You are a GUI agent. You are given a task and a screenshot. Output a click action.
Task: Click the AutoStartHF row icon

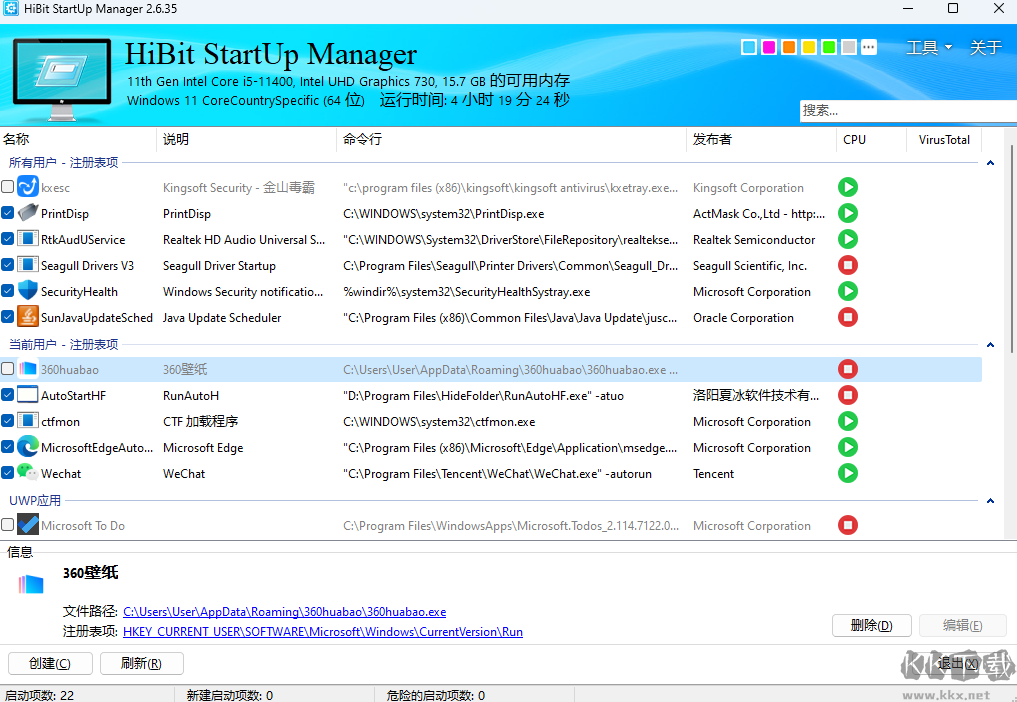click(28, 395)
